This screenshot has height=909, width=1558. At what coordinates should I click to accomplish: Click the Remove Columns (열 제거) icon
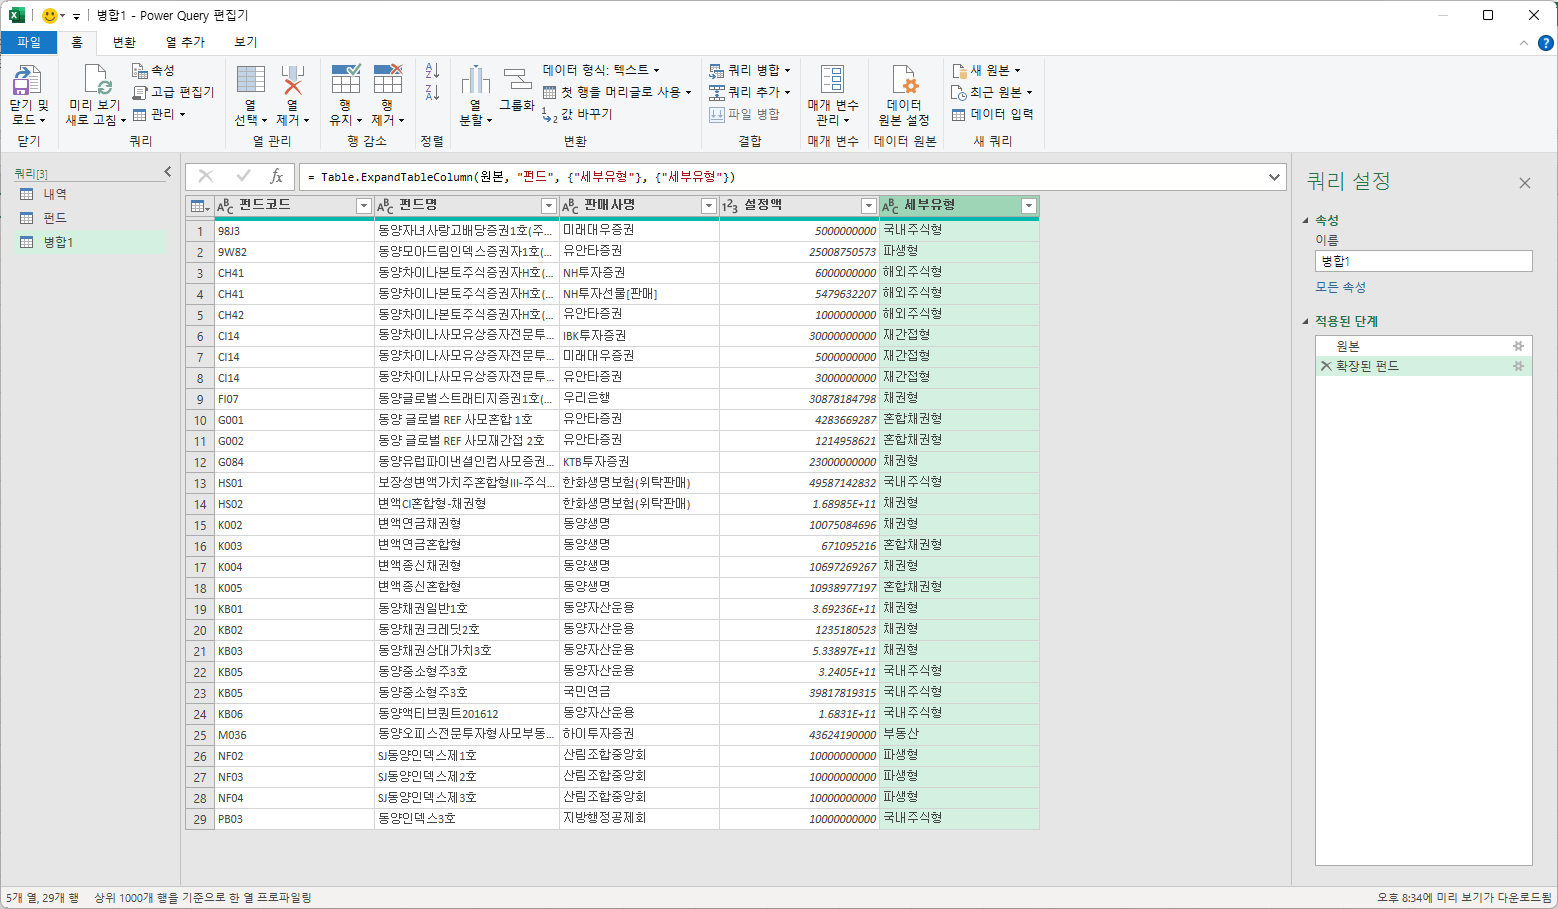point(292,80)
